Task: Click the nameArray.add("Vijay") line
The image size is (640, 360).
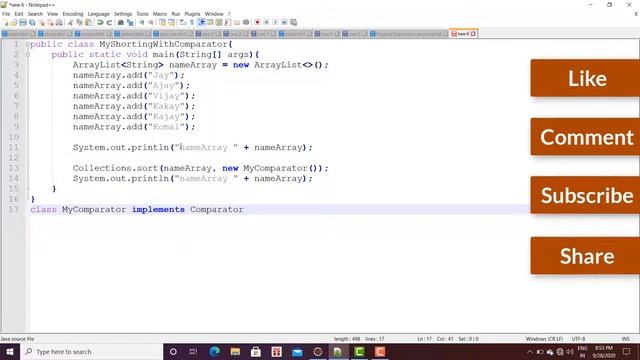Action: [134, 96]
